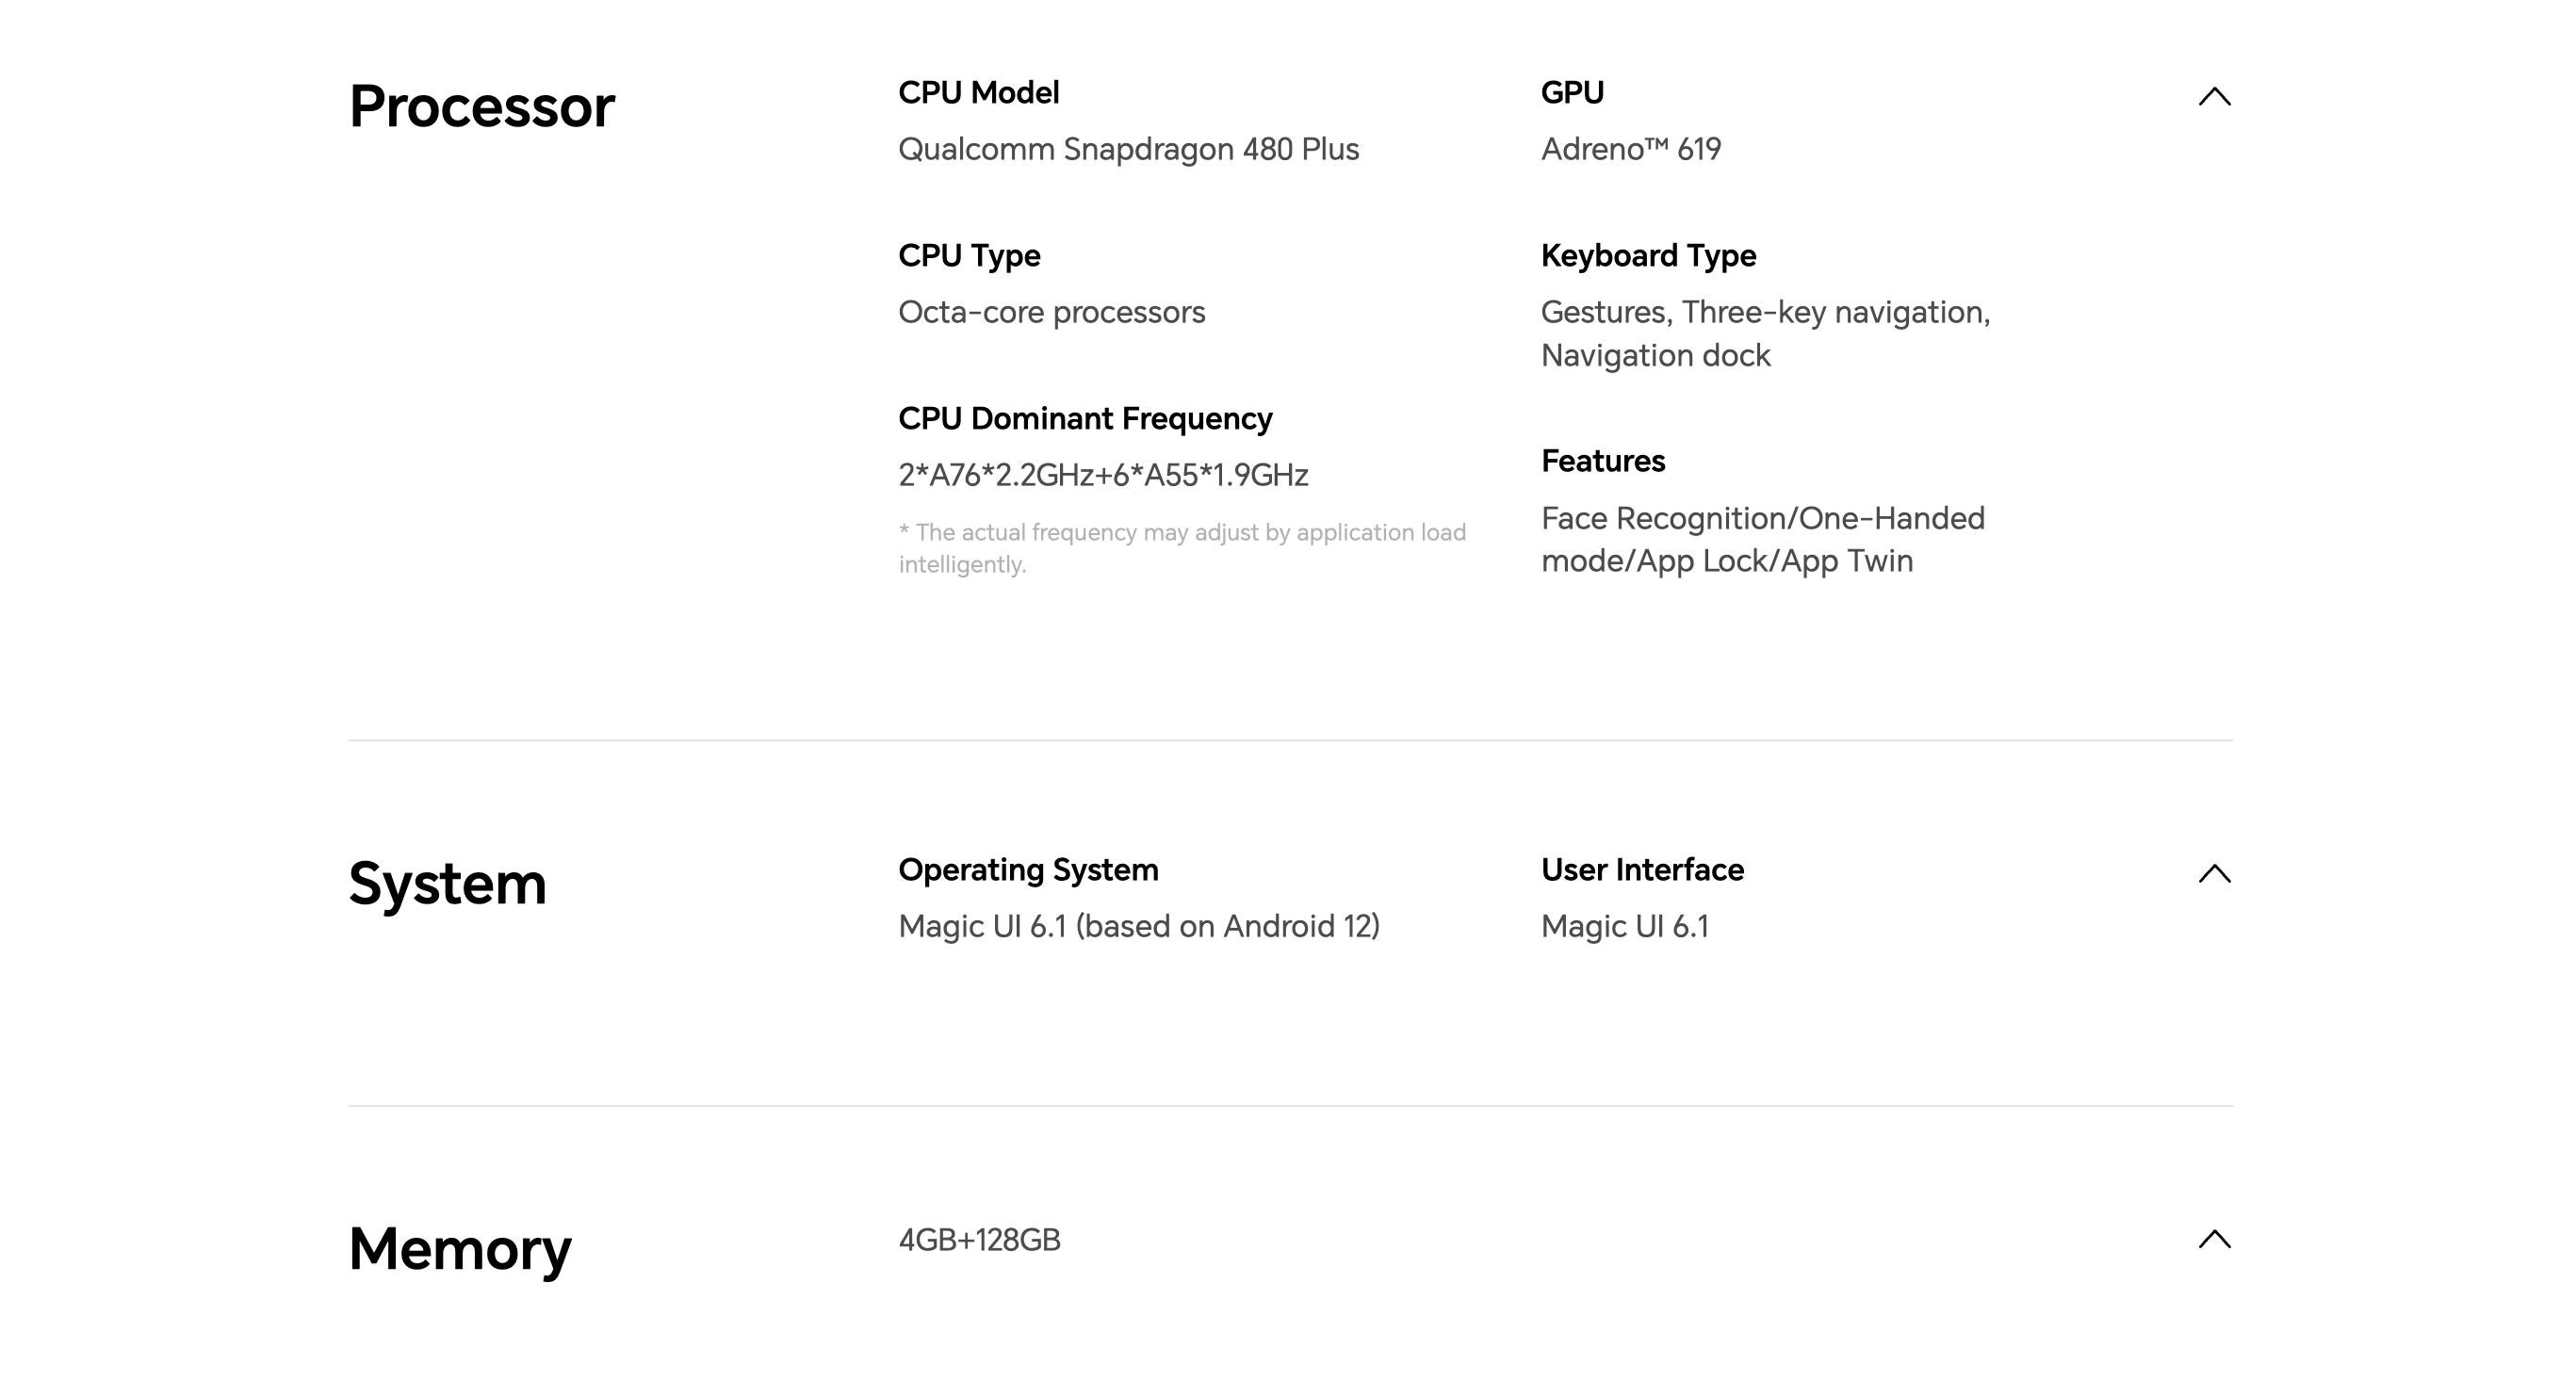Click the Adreno 619 value
Viewport: 2576px width, 1381px height.
pyautogui.click(x=1631, y=149)
